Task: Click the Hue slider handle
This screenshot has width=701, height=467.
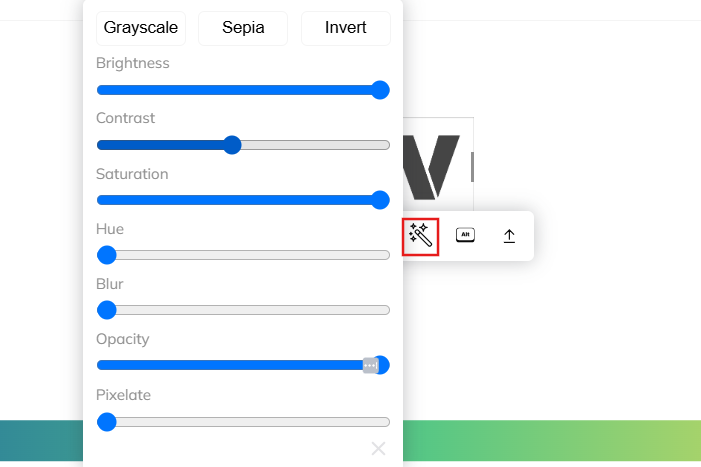Action: point(107,255)
